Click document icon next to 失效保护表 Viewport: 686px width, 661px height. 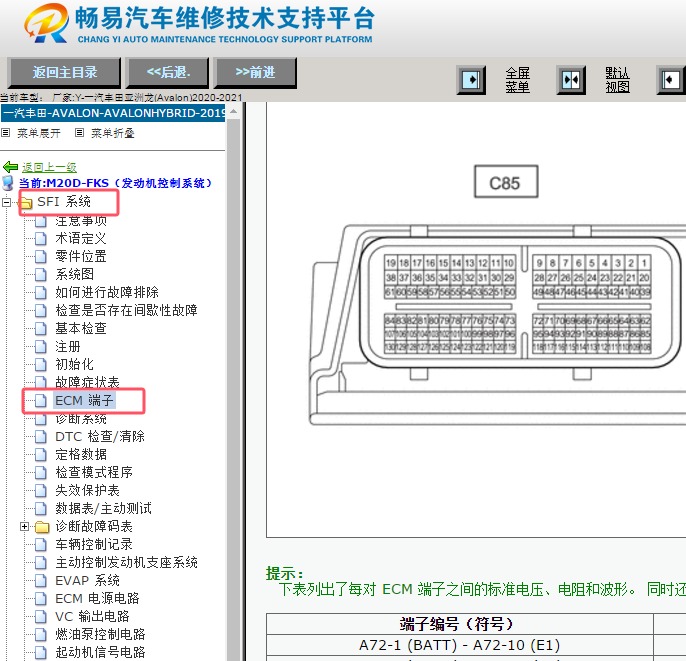click(x=41, y=490)
